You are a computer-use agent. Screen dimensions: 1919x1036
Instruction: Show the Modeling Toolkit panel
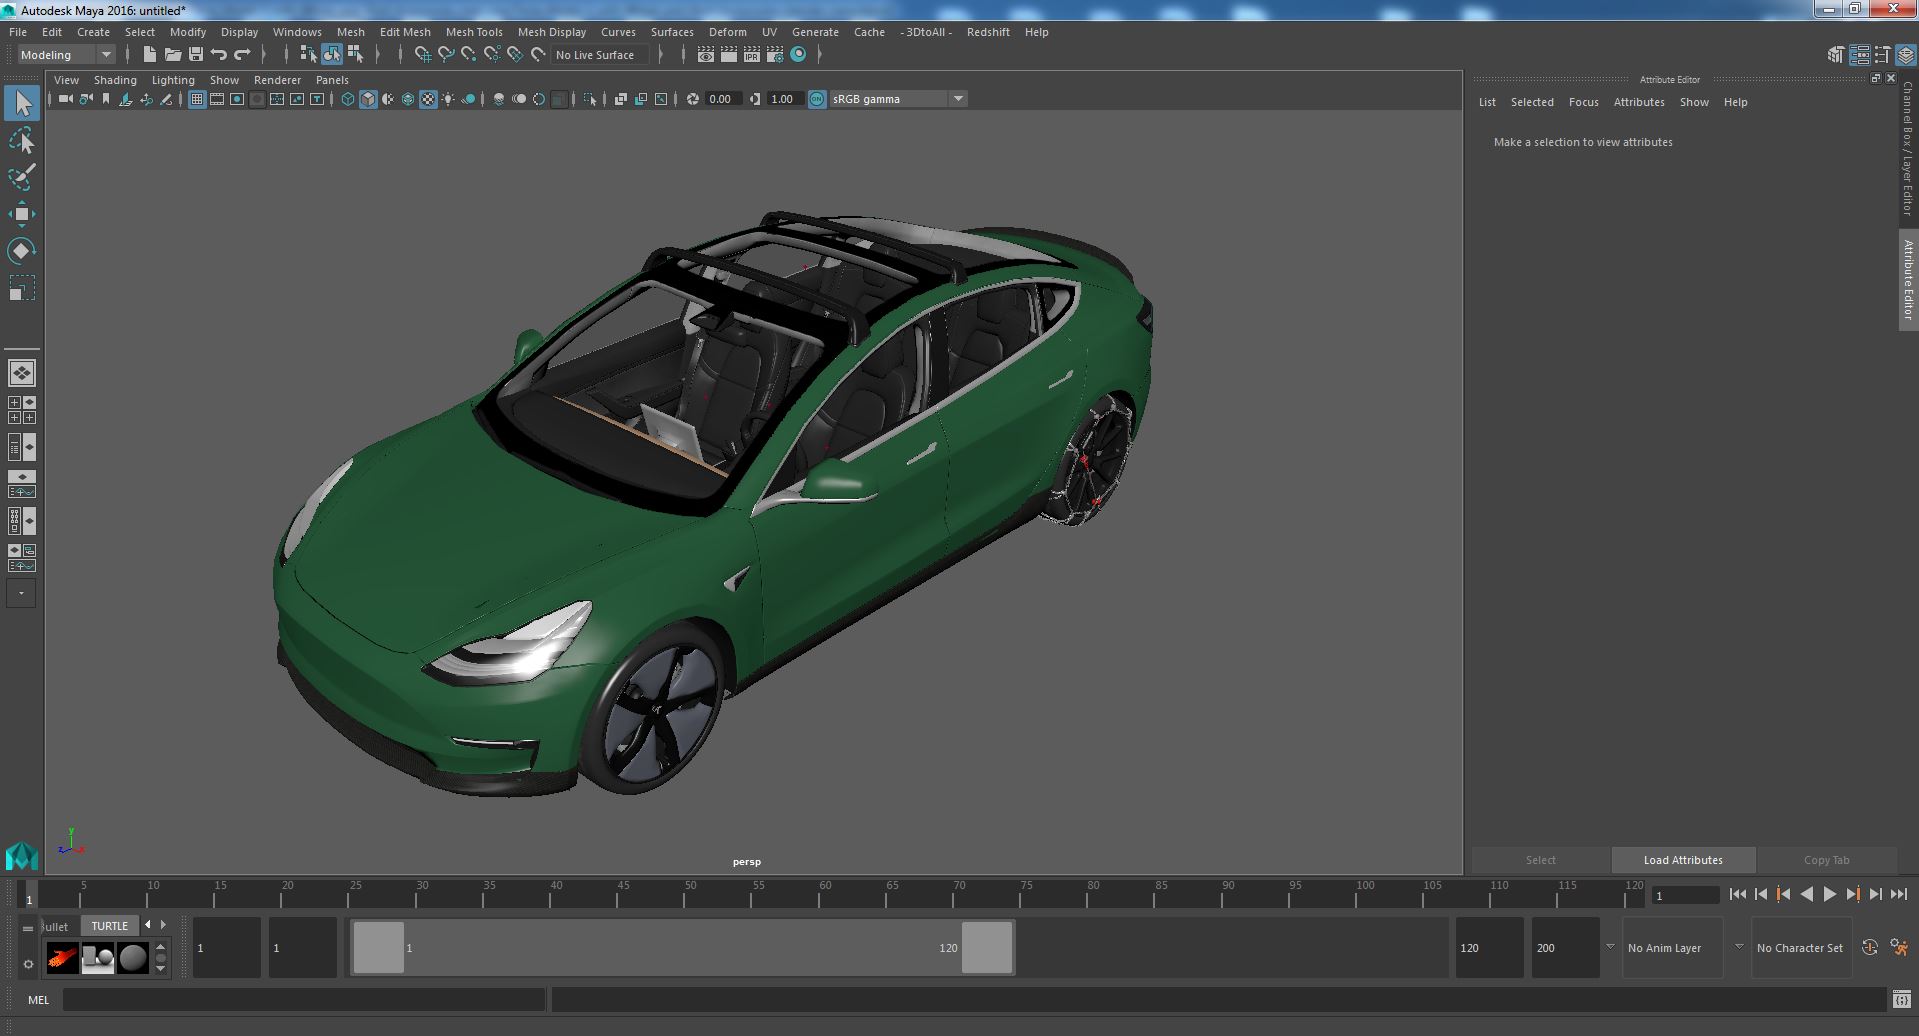click(1836, 55)
